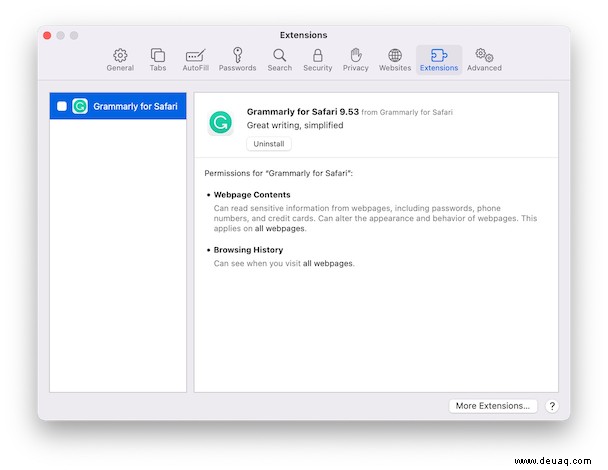608x470 pixels.
Task: Enable the Grammarly for Safari checkbox
Action: [62, 106]
